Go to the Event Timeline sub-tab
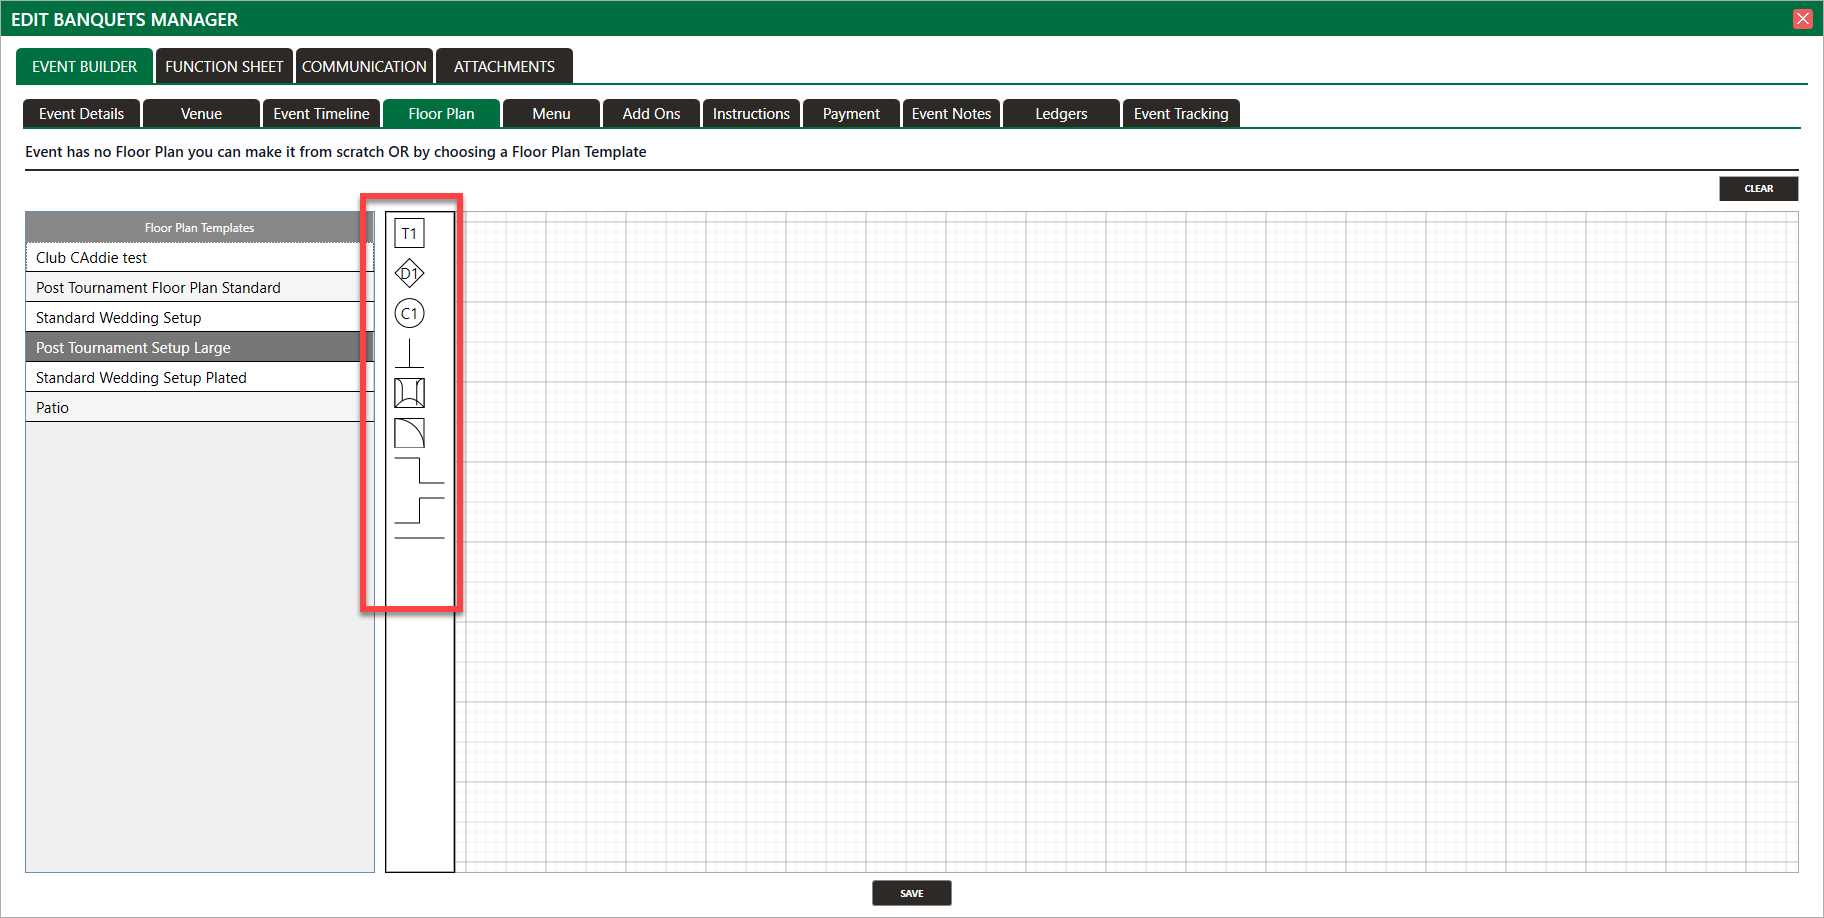This screenshot has width=1824, height=918. (x=321, y=114)
